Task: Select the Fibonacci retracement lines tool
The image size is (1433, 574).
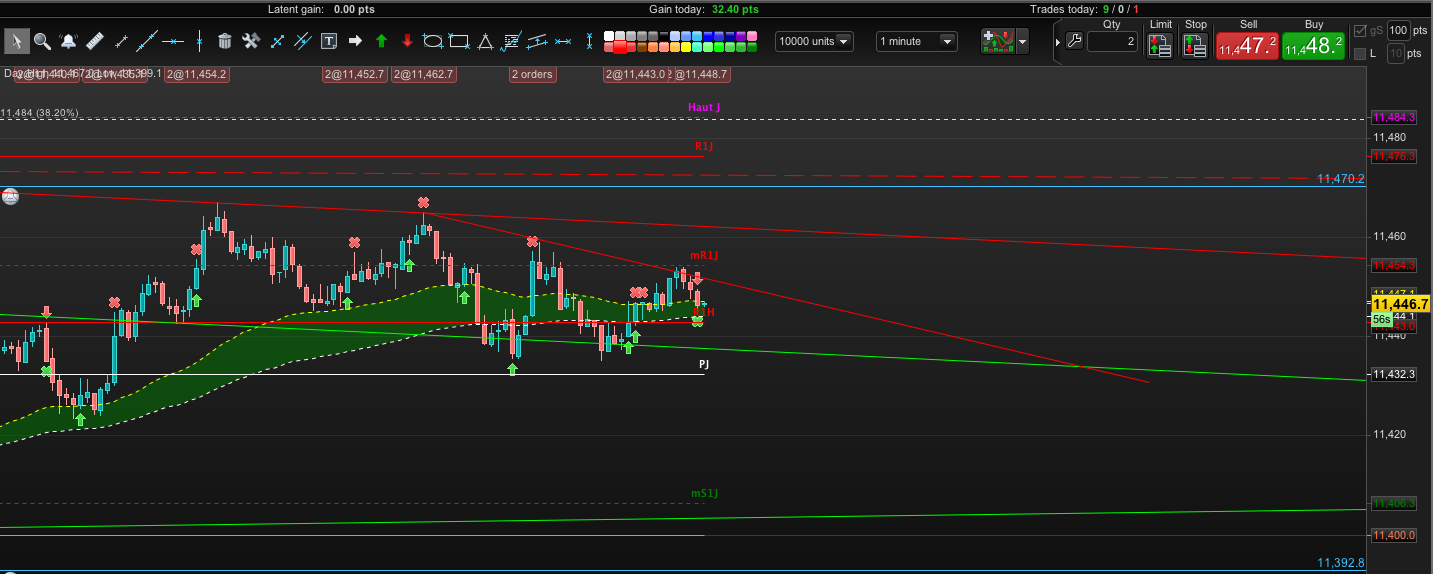Action: pyautogui.click(x=511, y=41)
